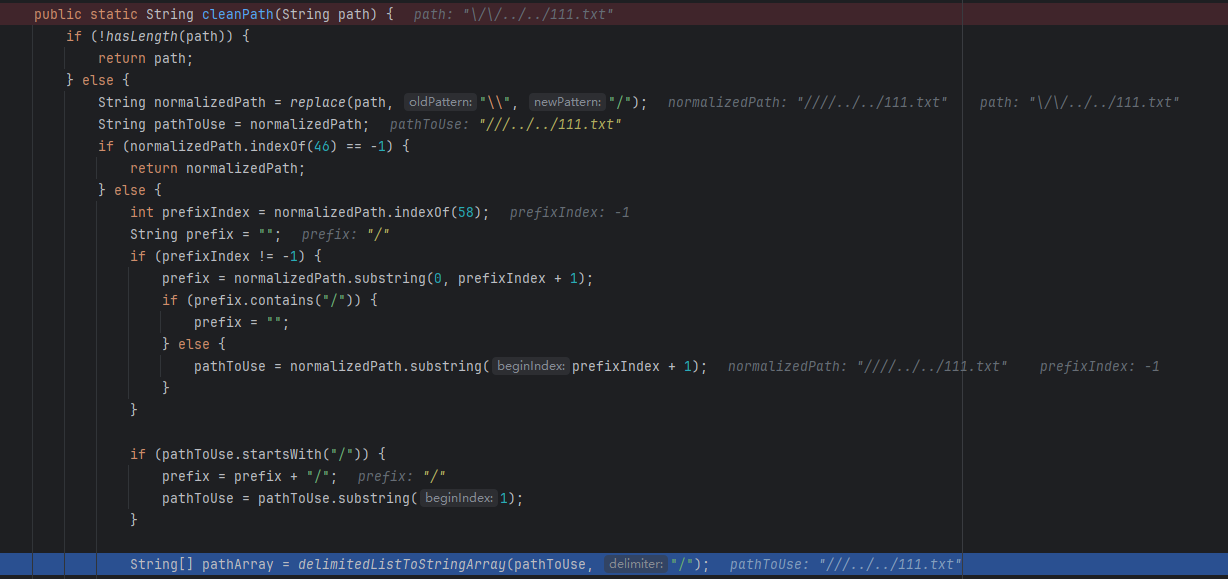Click the replace method call

[318, 102]
